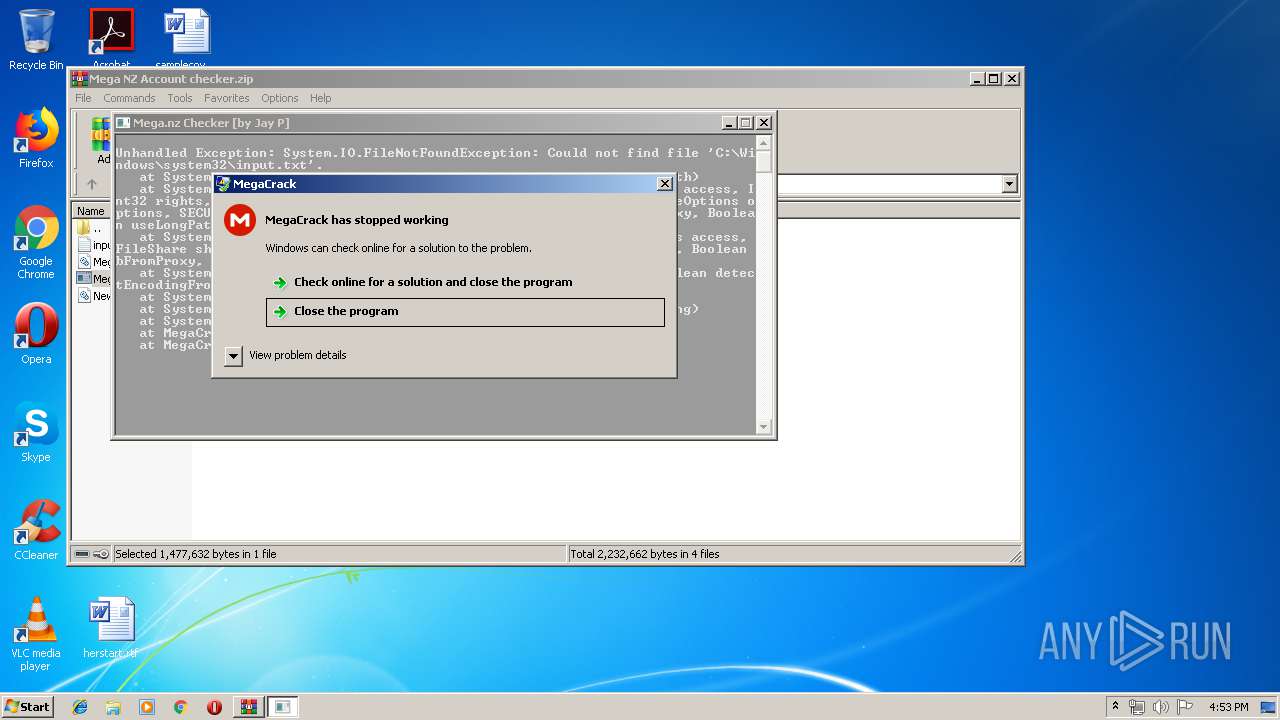
Task: Open Opera from taskbar
Action: click(x=214, y=707)
